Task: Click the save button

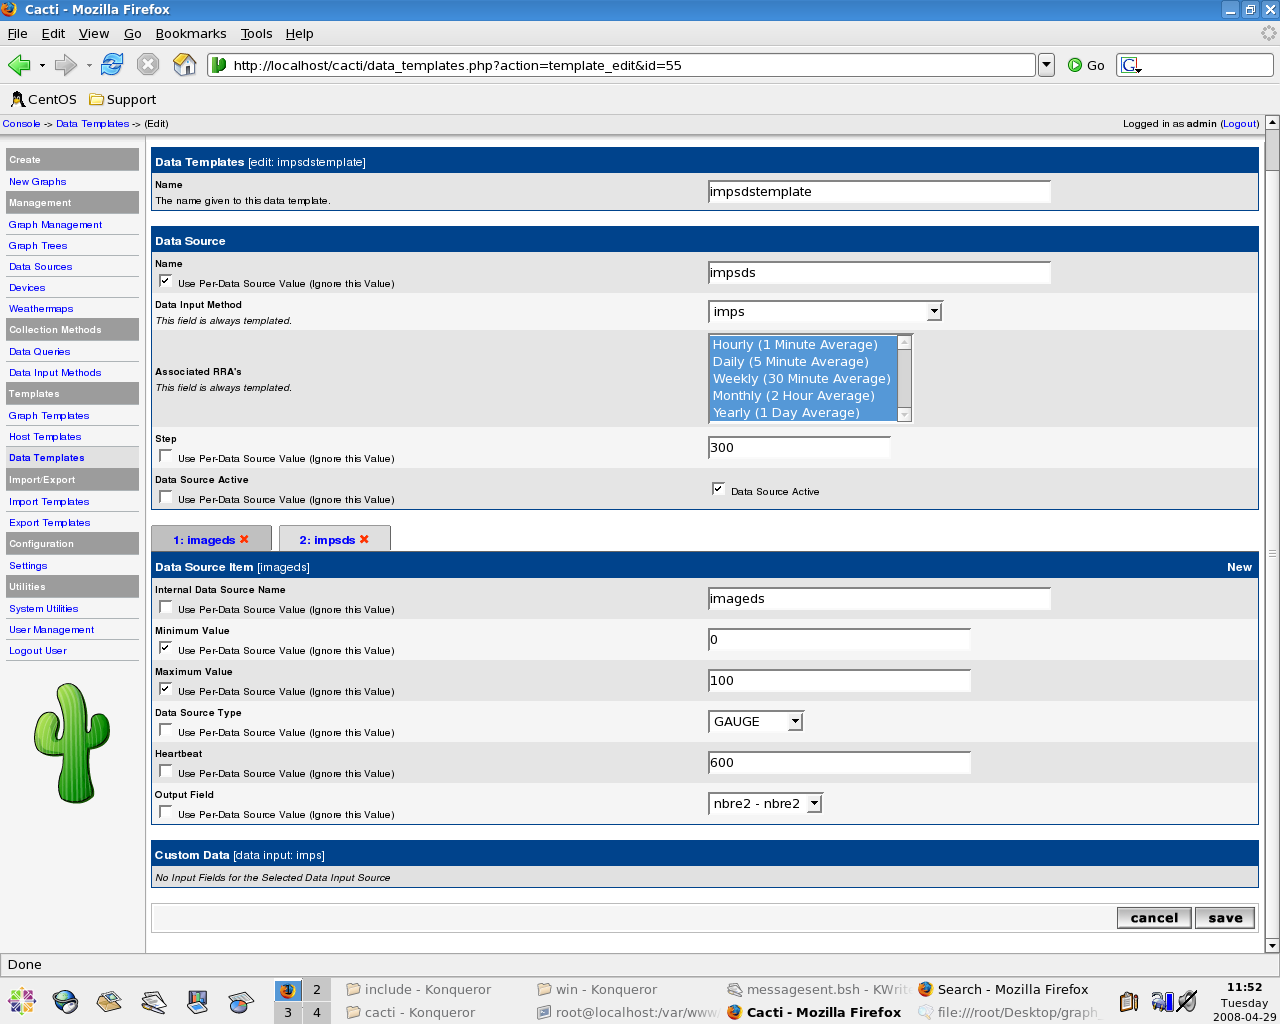Action: pos(1225,918)
